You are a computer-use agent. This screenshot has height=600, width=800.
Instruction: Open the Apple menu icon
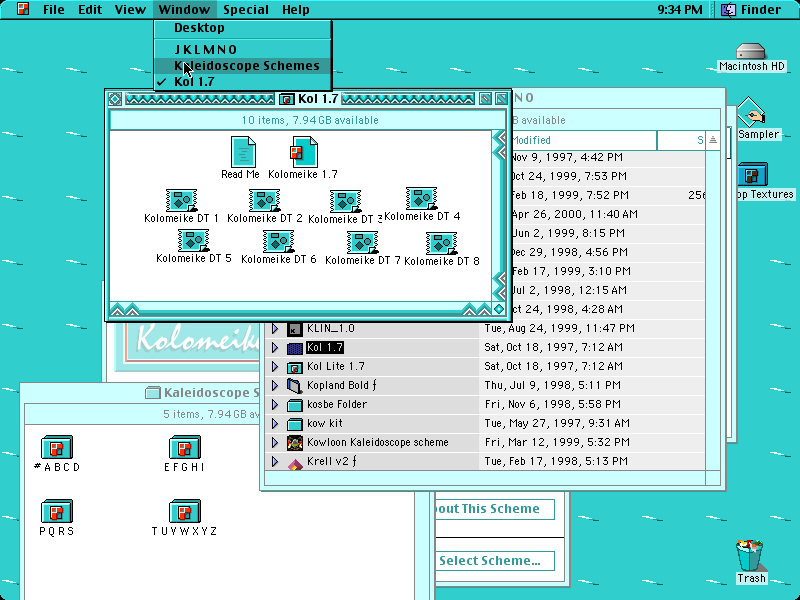[23, 9]
